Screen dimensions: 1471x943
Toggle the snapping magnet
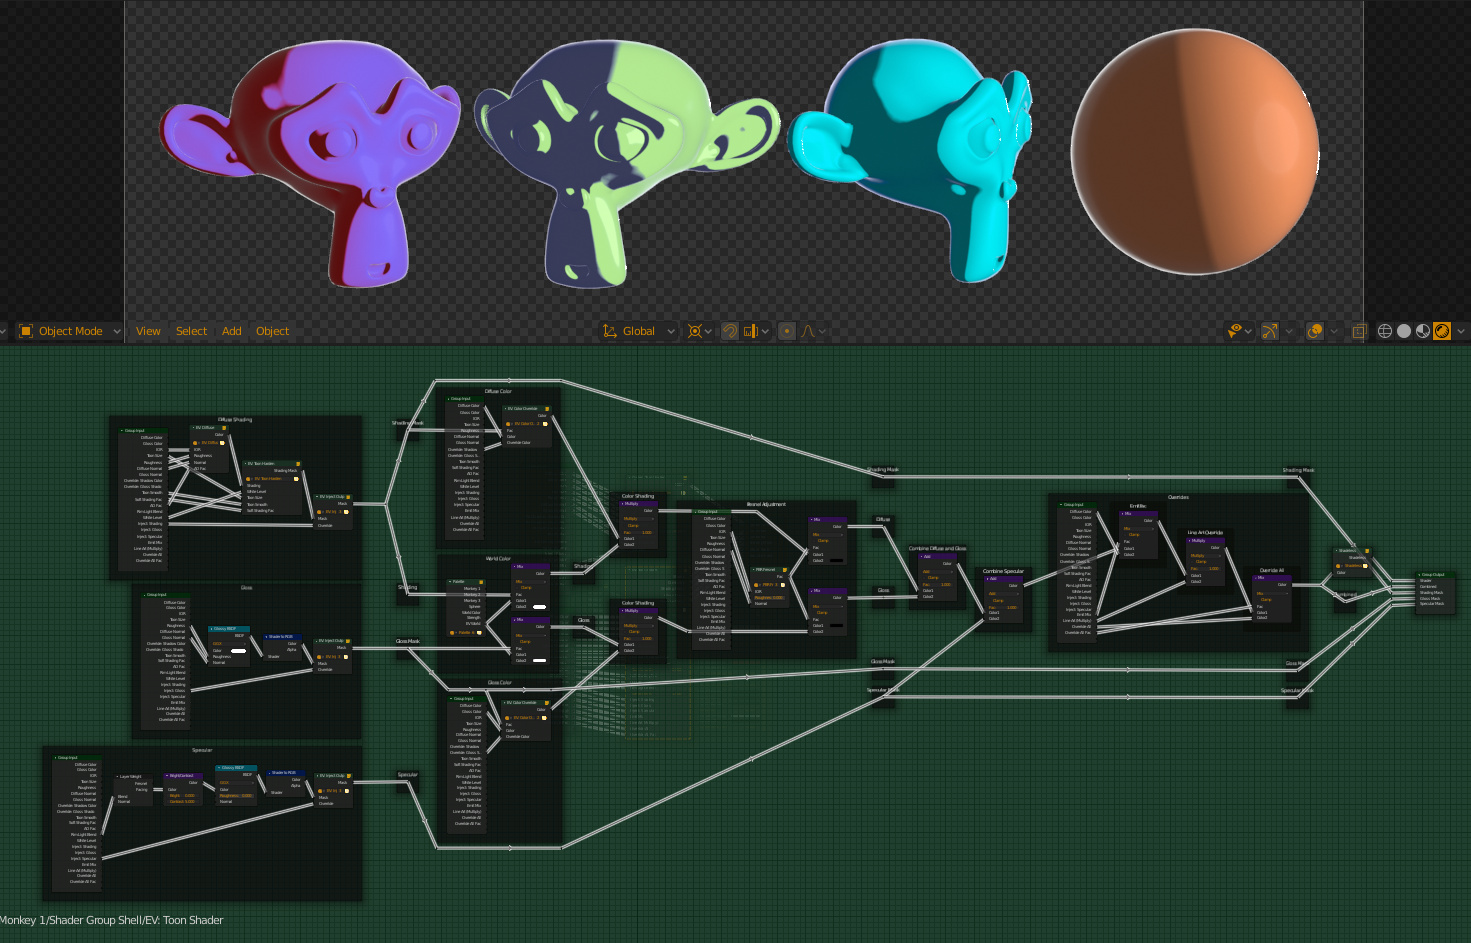[x=730, y=331]
